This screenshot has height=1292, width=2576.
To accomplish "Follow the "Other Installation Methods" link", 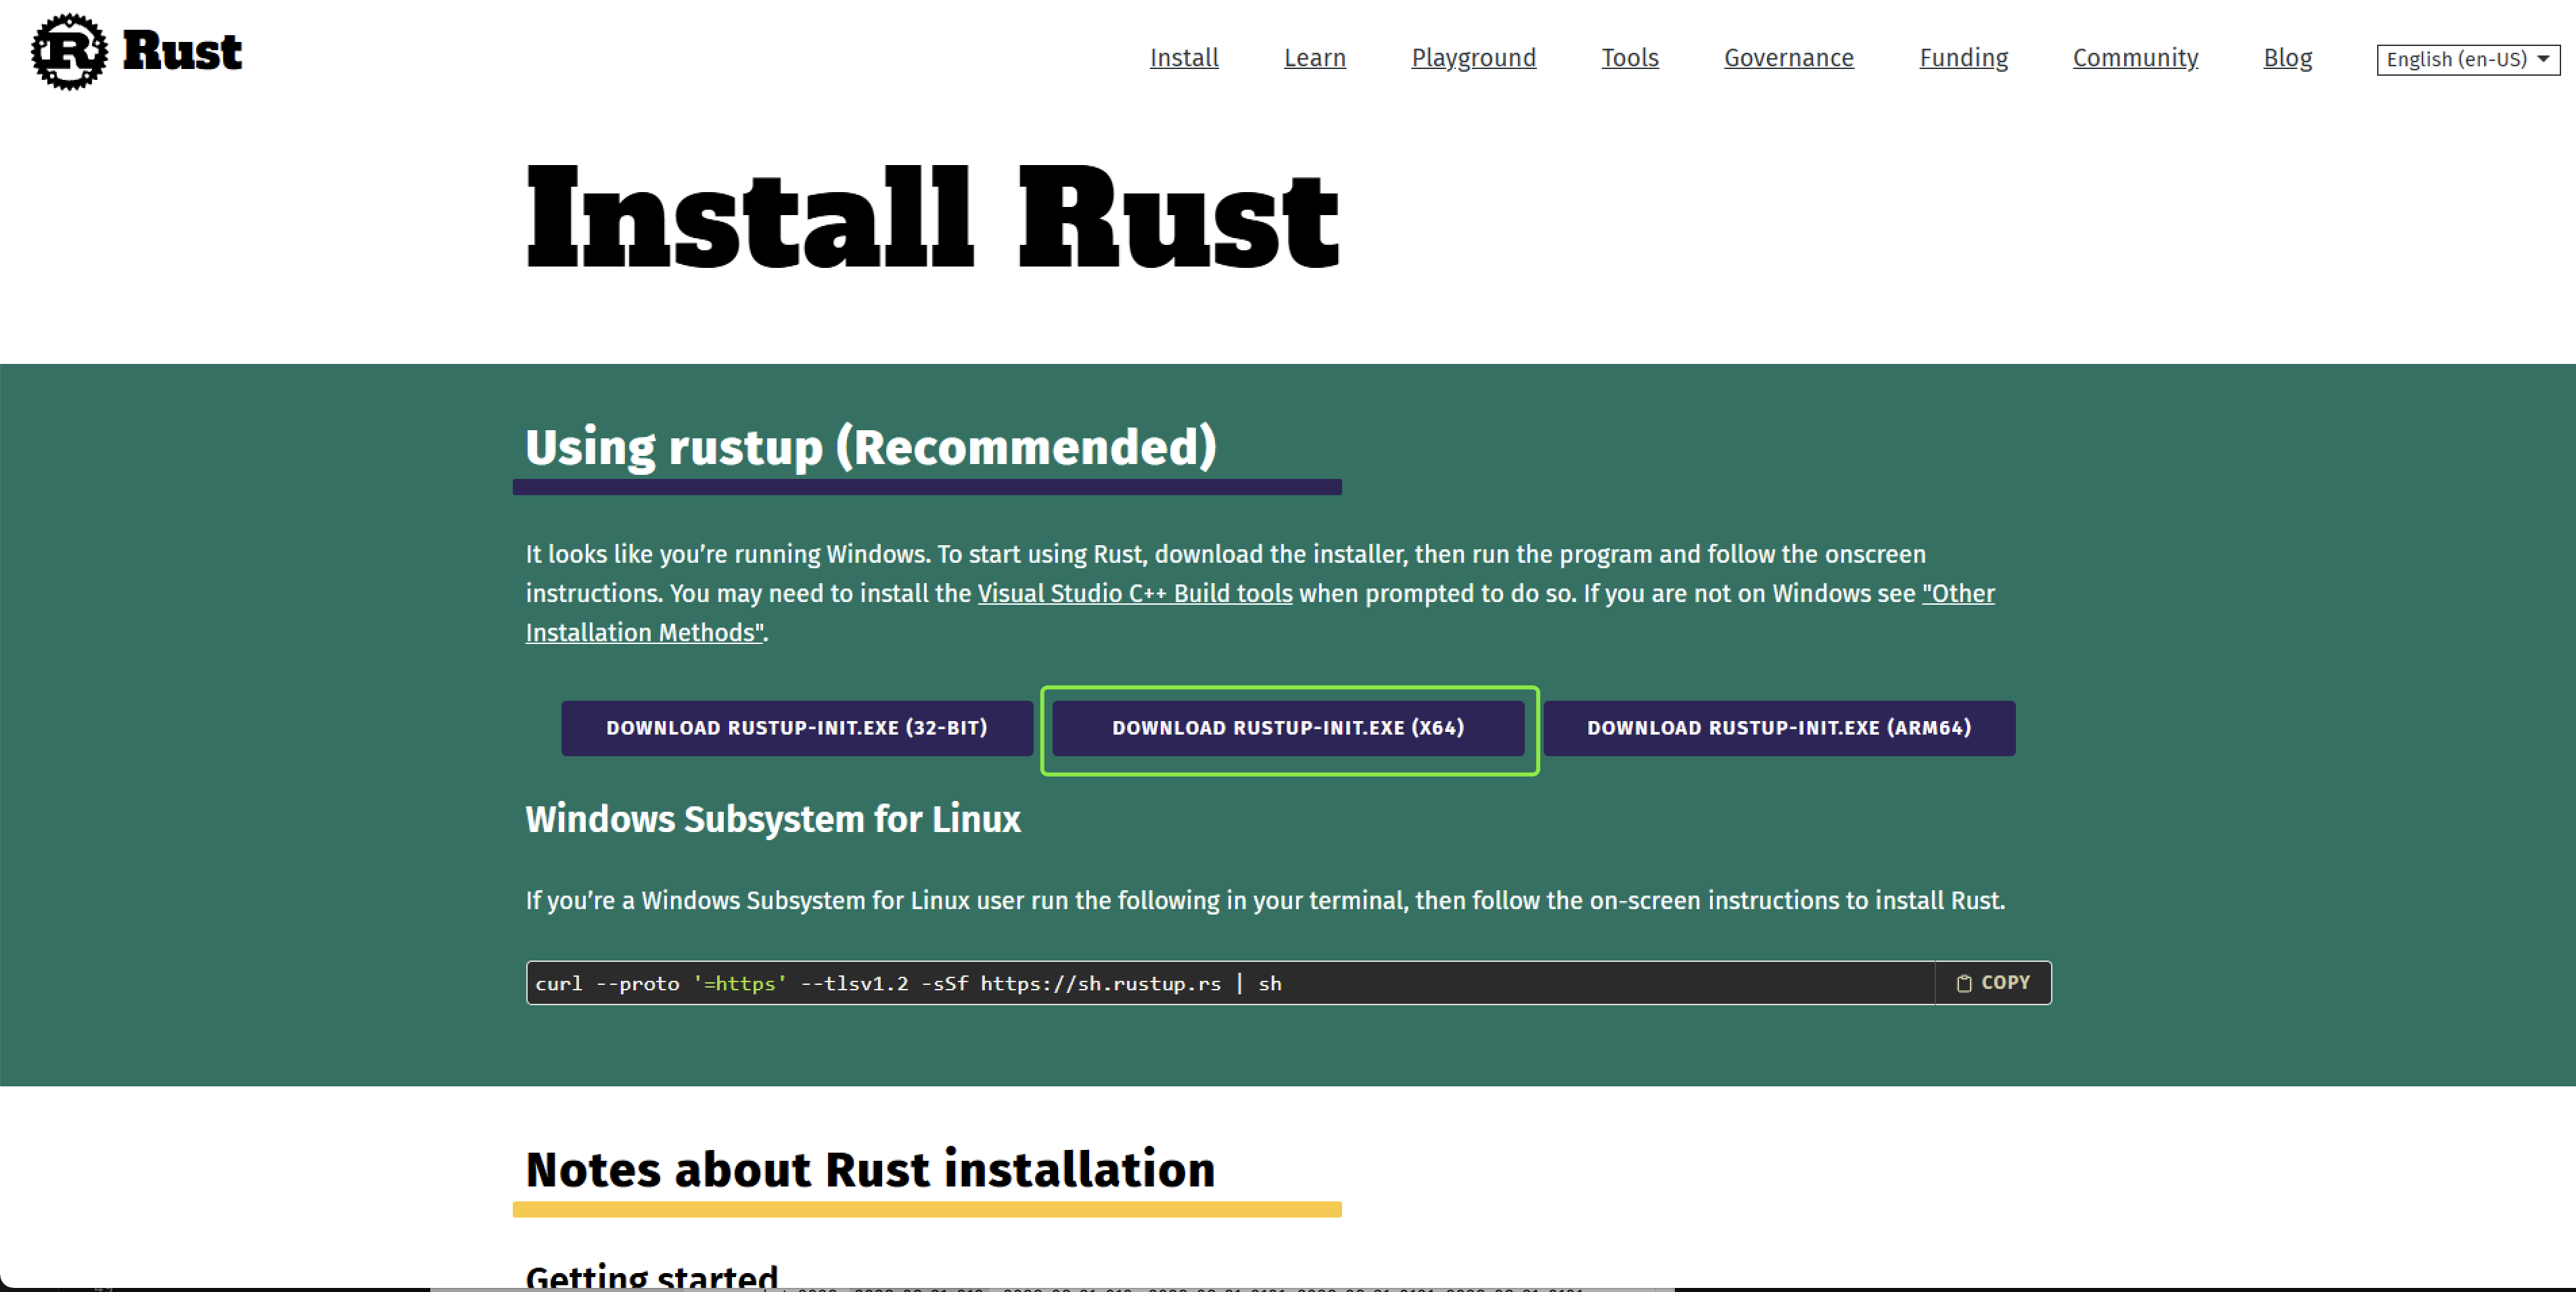I will (1958, 593).
